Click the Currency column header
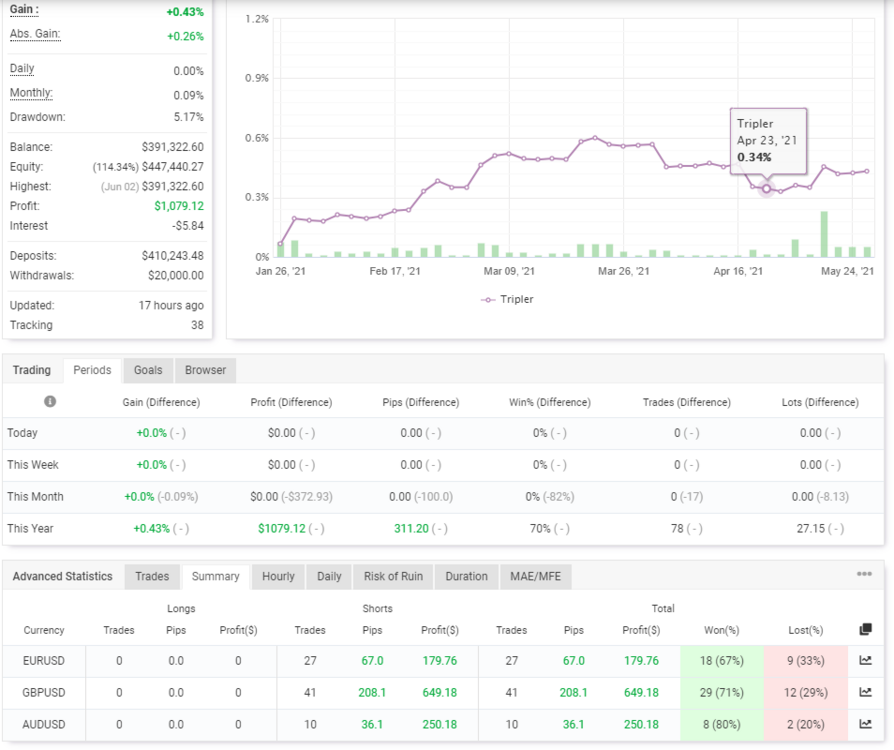Viewport: 894px width, 750px height. [x=44, y=630]
